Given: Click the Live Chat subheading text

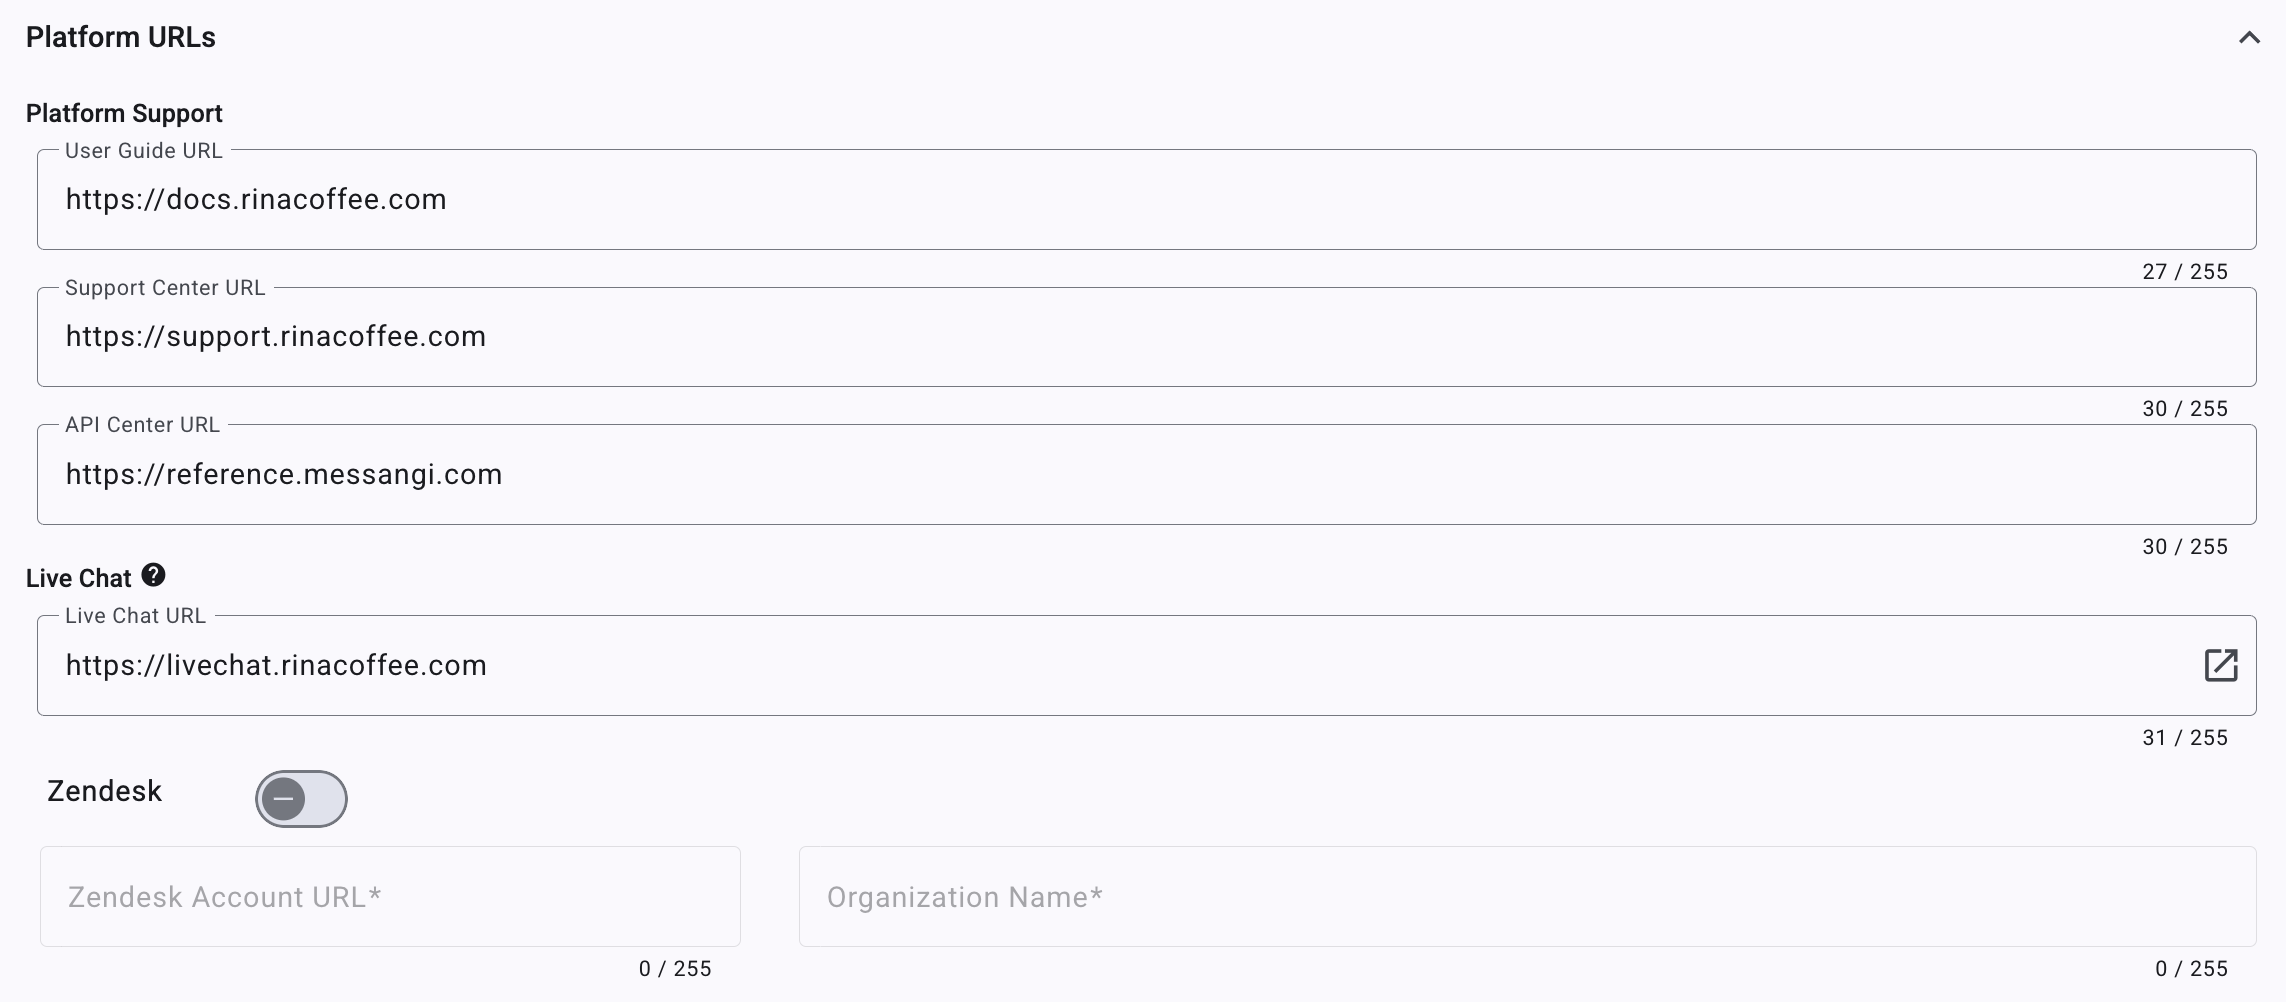Looking at the screenshot, I should pyautogui.click(x=78, y=579).
